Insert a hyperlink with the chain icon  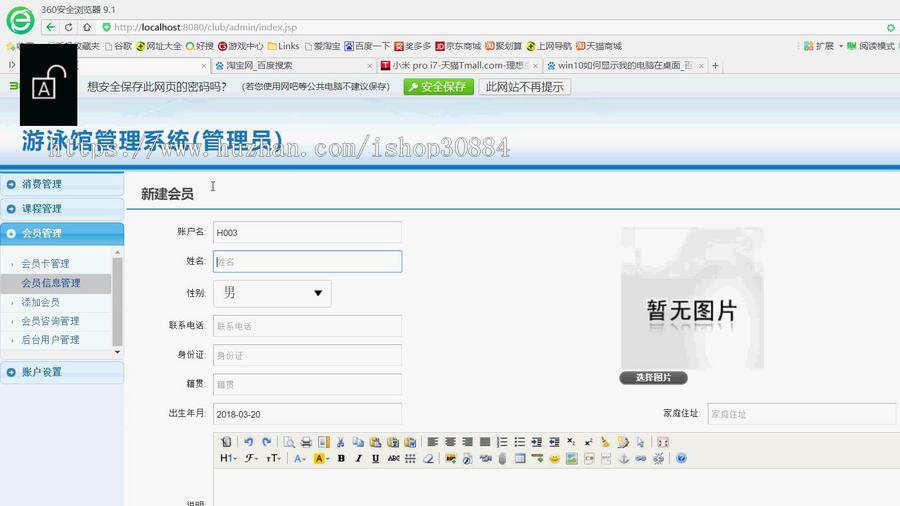[x=641, y=458]
